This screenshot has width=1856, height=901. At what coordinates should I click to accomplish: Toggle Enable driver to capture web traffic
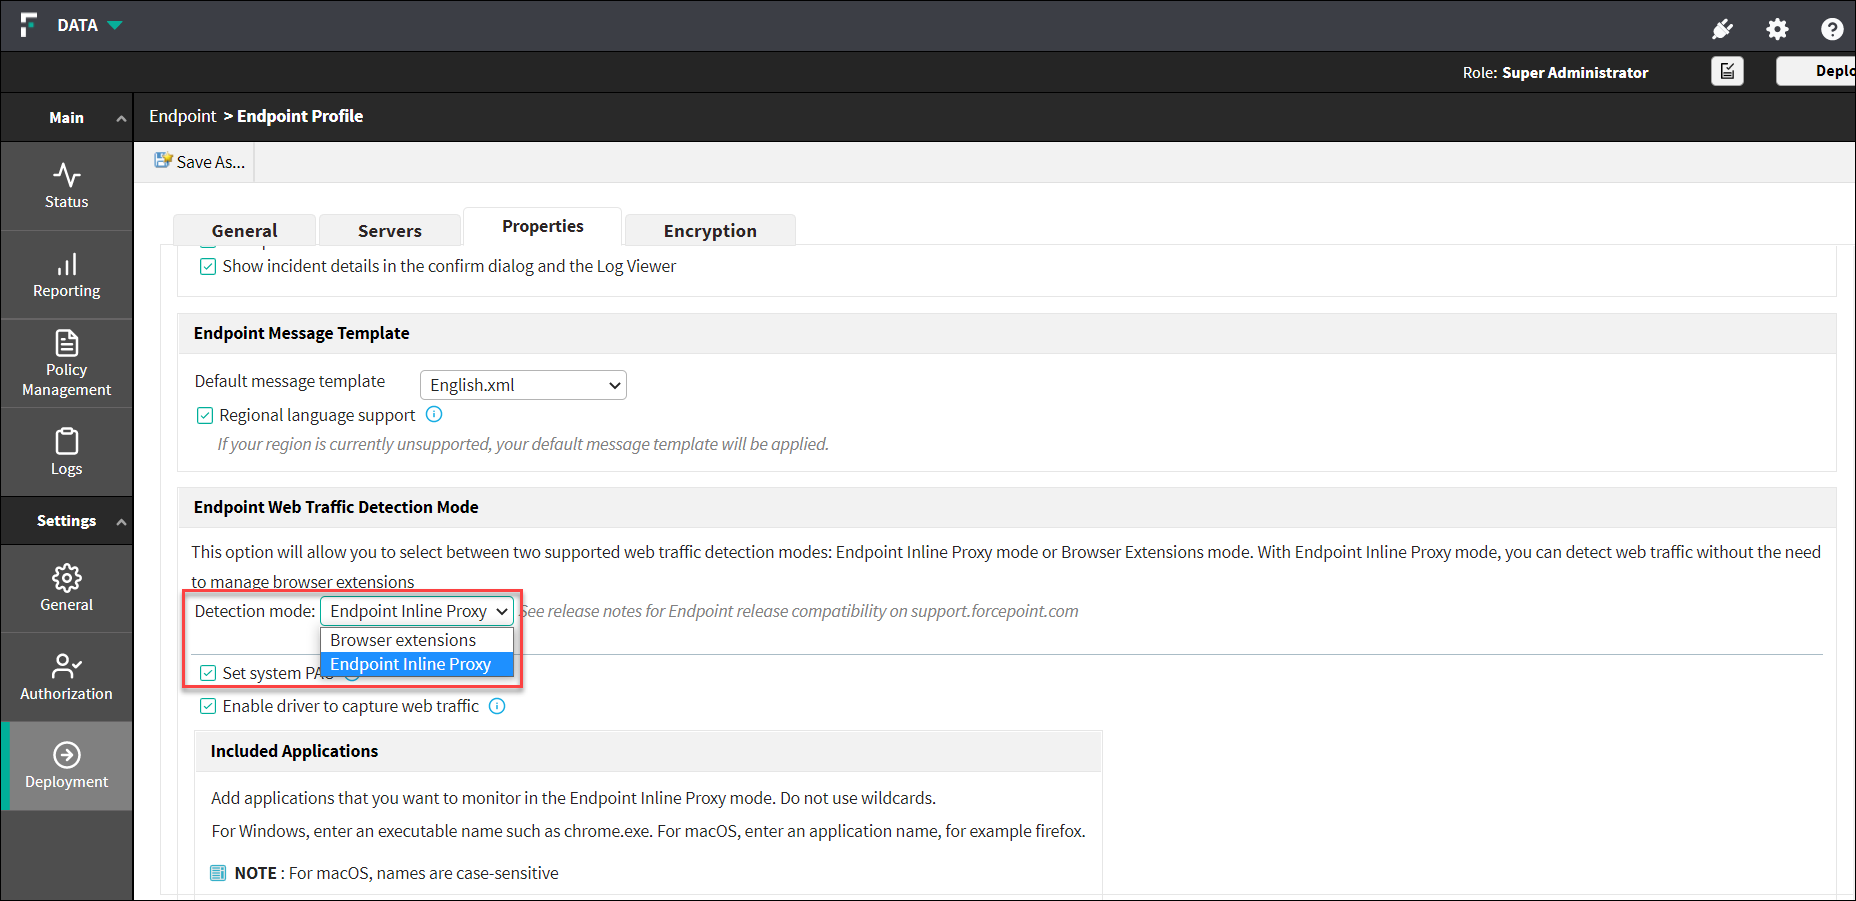[208, 706]
